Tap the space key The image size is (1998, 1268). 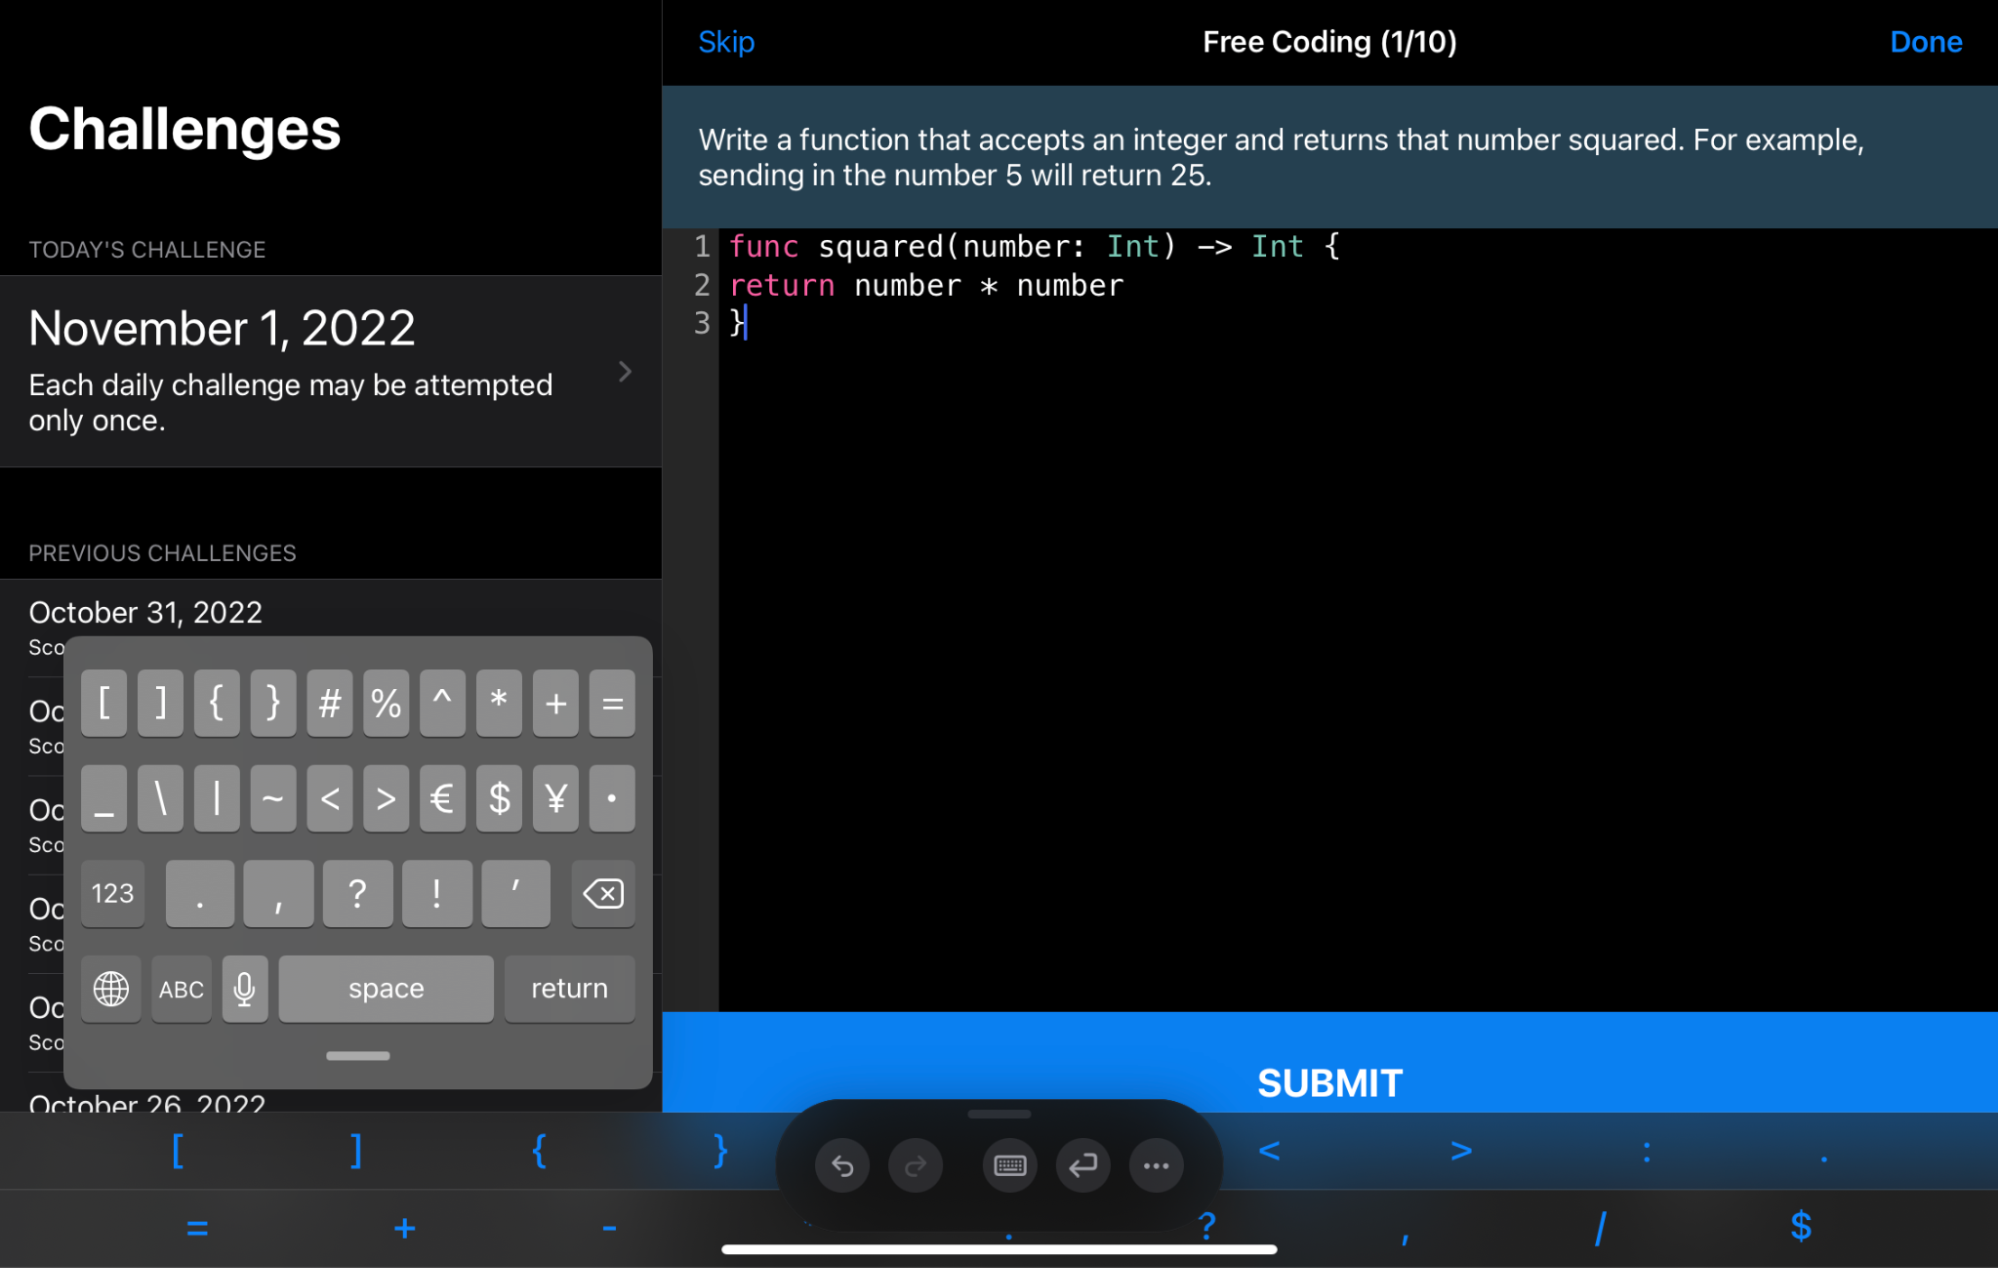[386, 989]
